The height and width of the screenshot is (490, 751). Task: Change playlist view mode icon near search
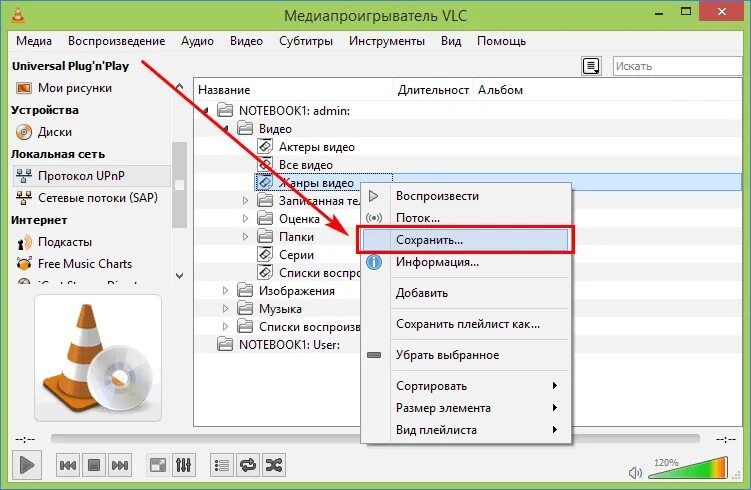[591, 66]
